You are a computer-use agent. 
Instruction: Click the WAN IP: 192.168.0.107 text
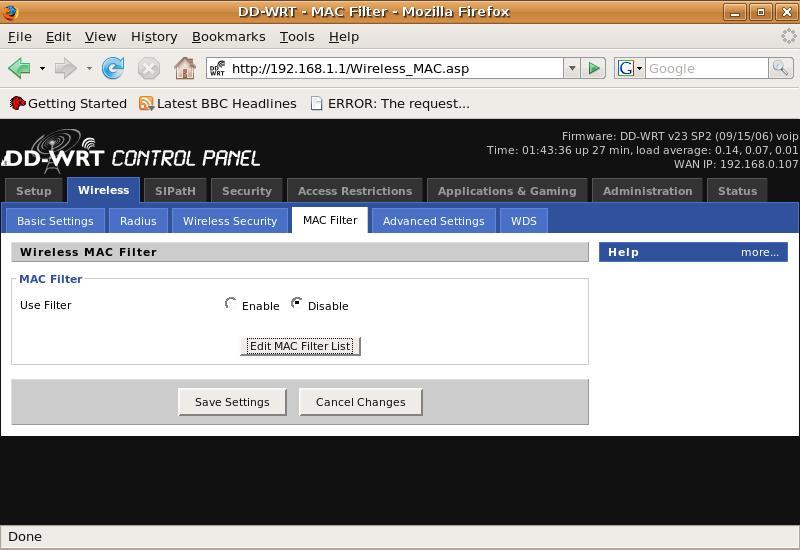pos(736,164)
